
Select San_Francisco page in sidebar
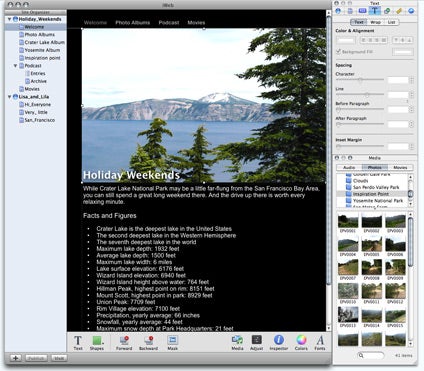point(40,120)
